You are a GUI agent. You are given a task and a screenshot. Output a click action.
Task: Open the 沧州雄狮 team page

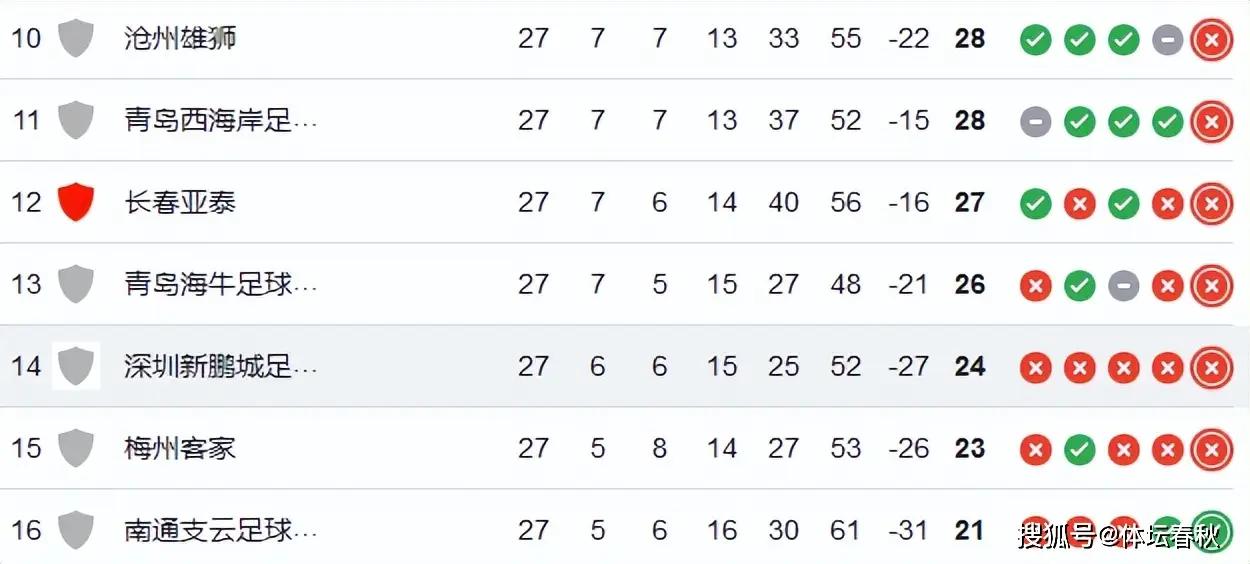coord(180,38)
